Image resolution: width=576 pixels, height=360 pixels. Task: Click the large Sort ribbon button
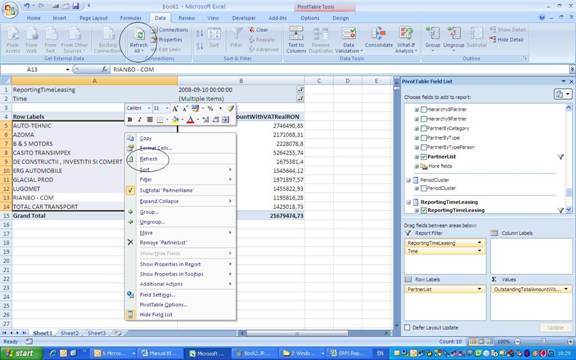click(214, 37)
